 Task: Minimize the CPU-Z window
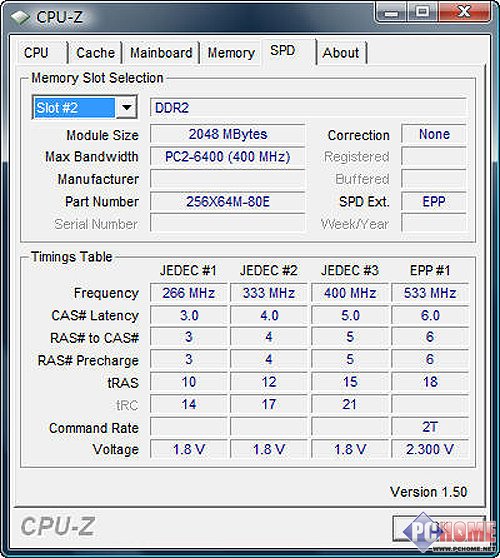[x=391, y=13]
